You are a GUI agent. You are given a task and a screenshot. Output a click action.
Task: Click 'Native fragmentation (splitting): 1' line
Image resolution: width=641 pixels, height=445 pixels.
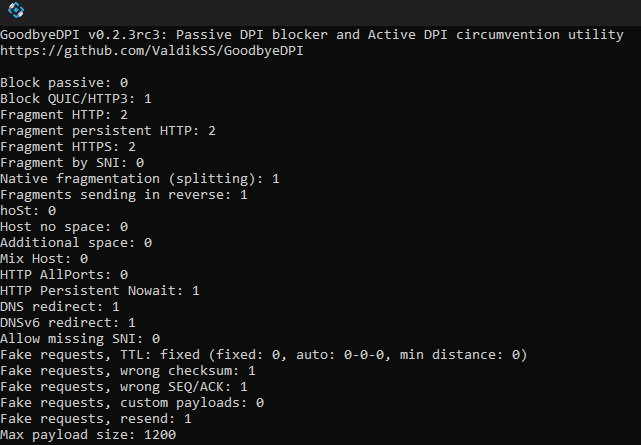click(140, 179)
